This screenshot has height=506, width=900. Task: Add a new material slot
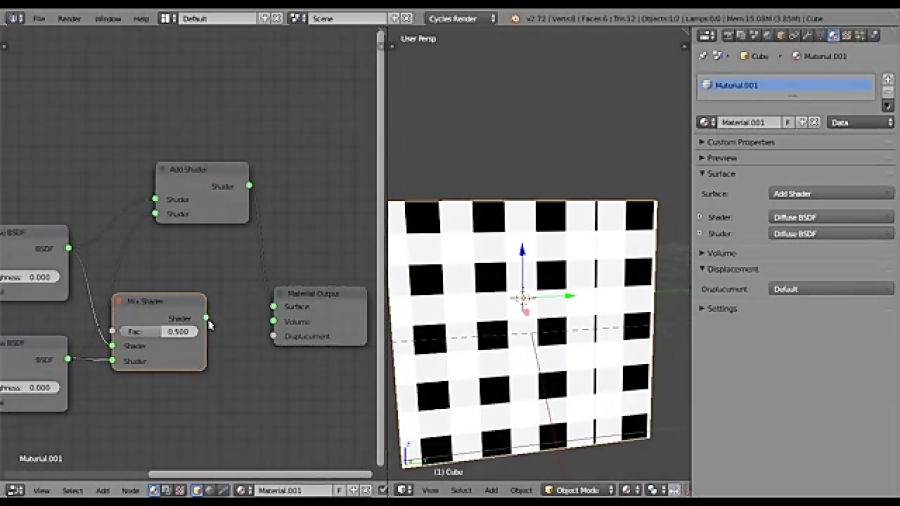point(887,79)
